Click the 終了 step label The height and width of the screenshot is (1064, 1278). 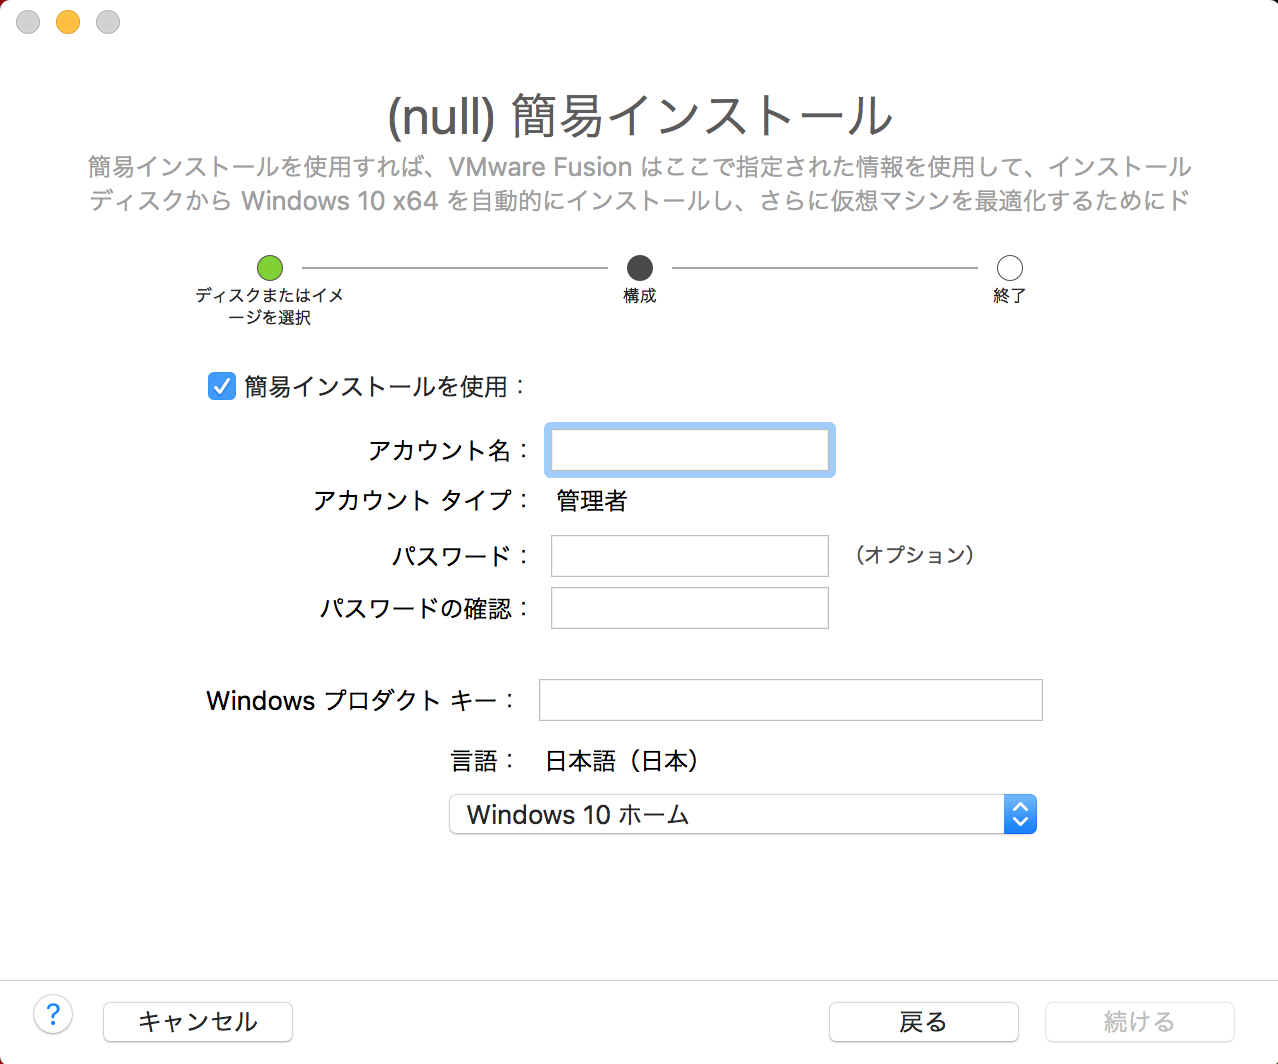[x=1010, y=296]
